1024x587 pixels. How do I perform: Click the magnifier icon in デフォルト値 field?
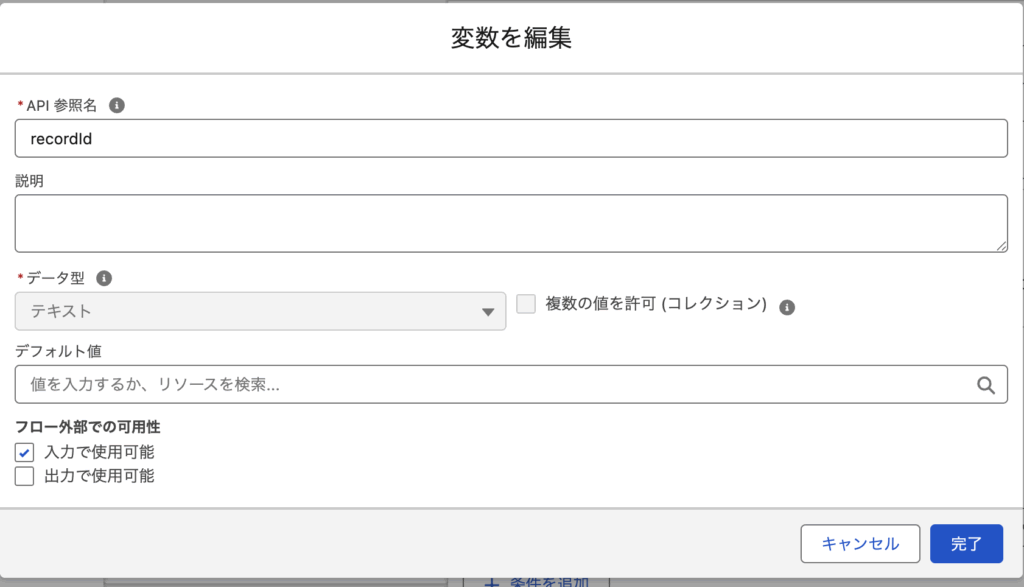[985, 384]
